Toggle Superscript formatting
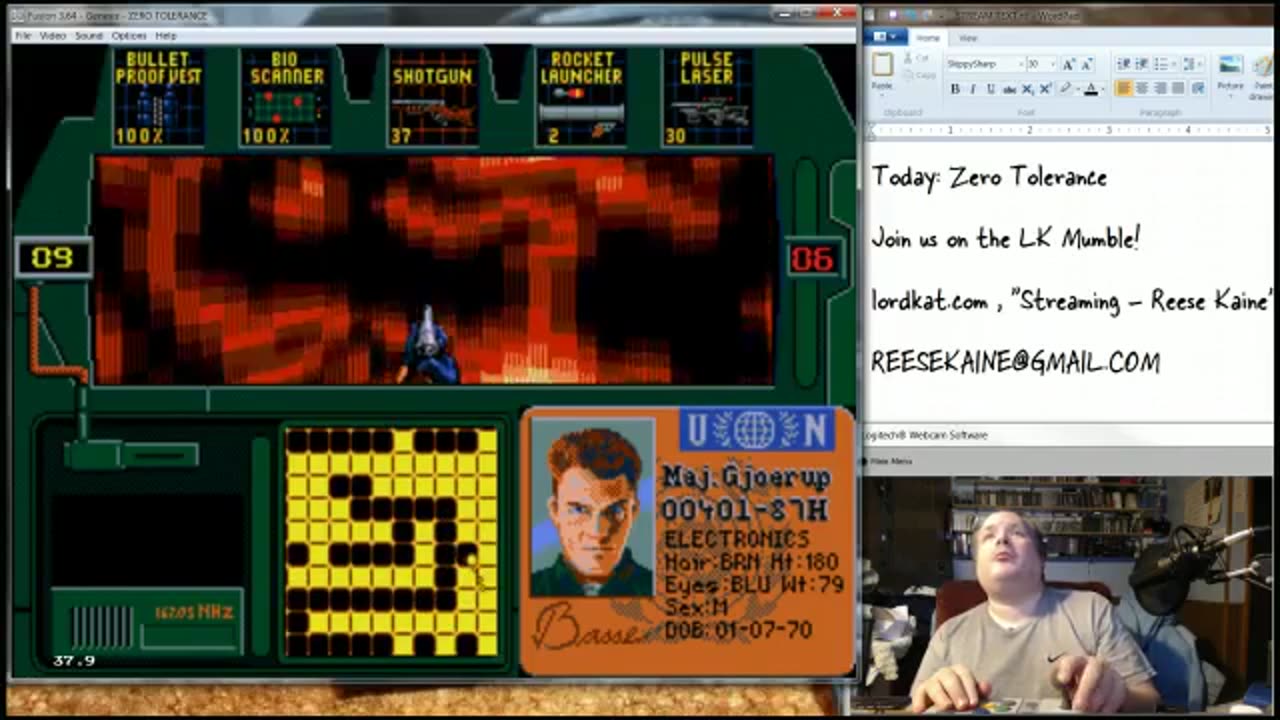 pyautogui.click(x=1046, y=89)
